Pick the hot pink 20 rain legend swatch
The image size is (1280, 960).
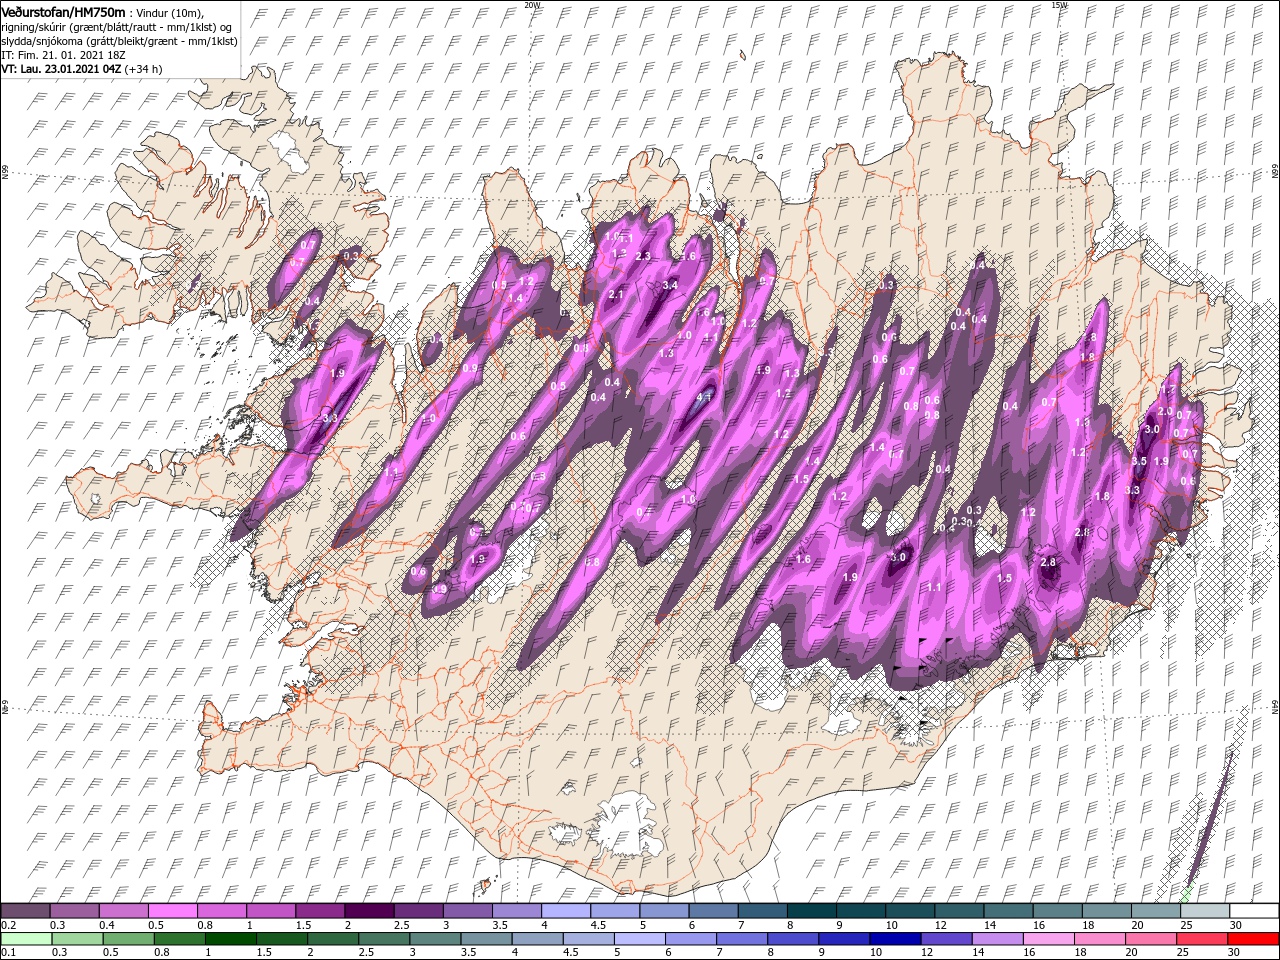pyautogui.click(x=1153, y=939)
